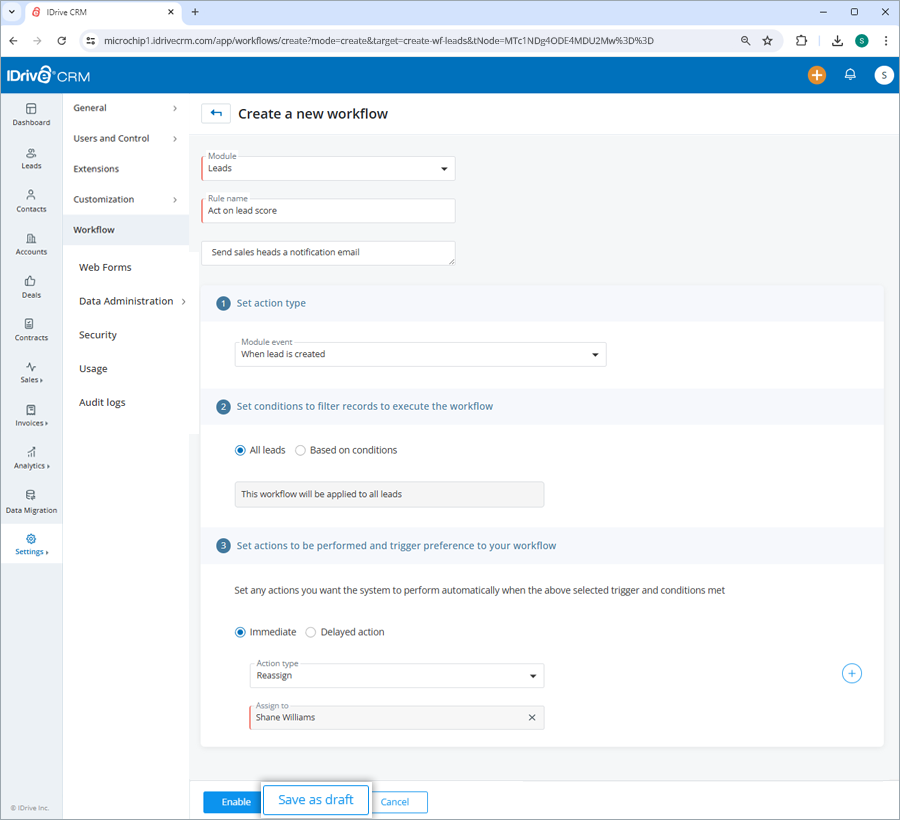Open the Audit logs settings page
Viewport: 900px width, 820px height.
click(105, 402)
